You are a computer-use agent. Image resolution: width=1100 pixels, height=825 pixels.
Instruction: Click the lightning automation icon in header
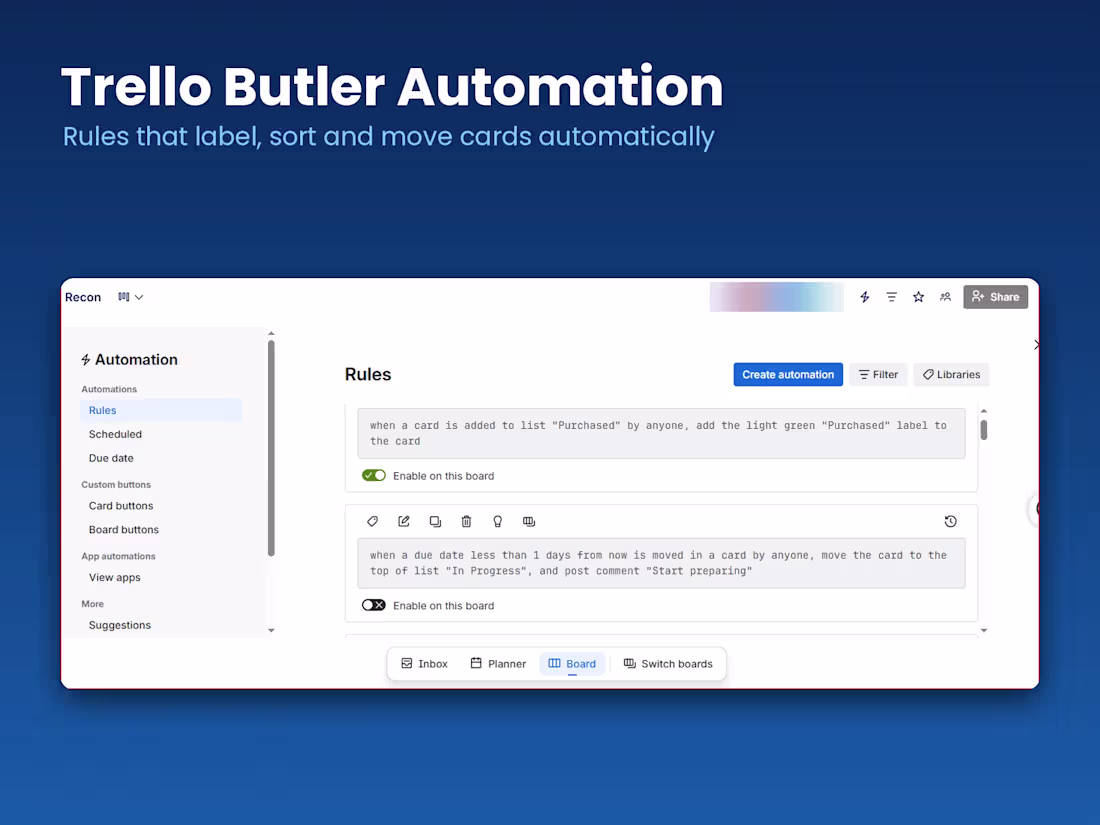pyautogui.click(x=864, y=297)
